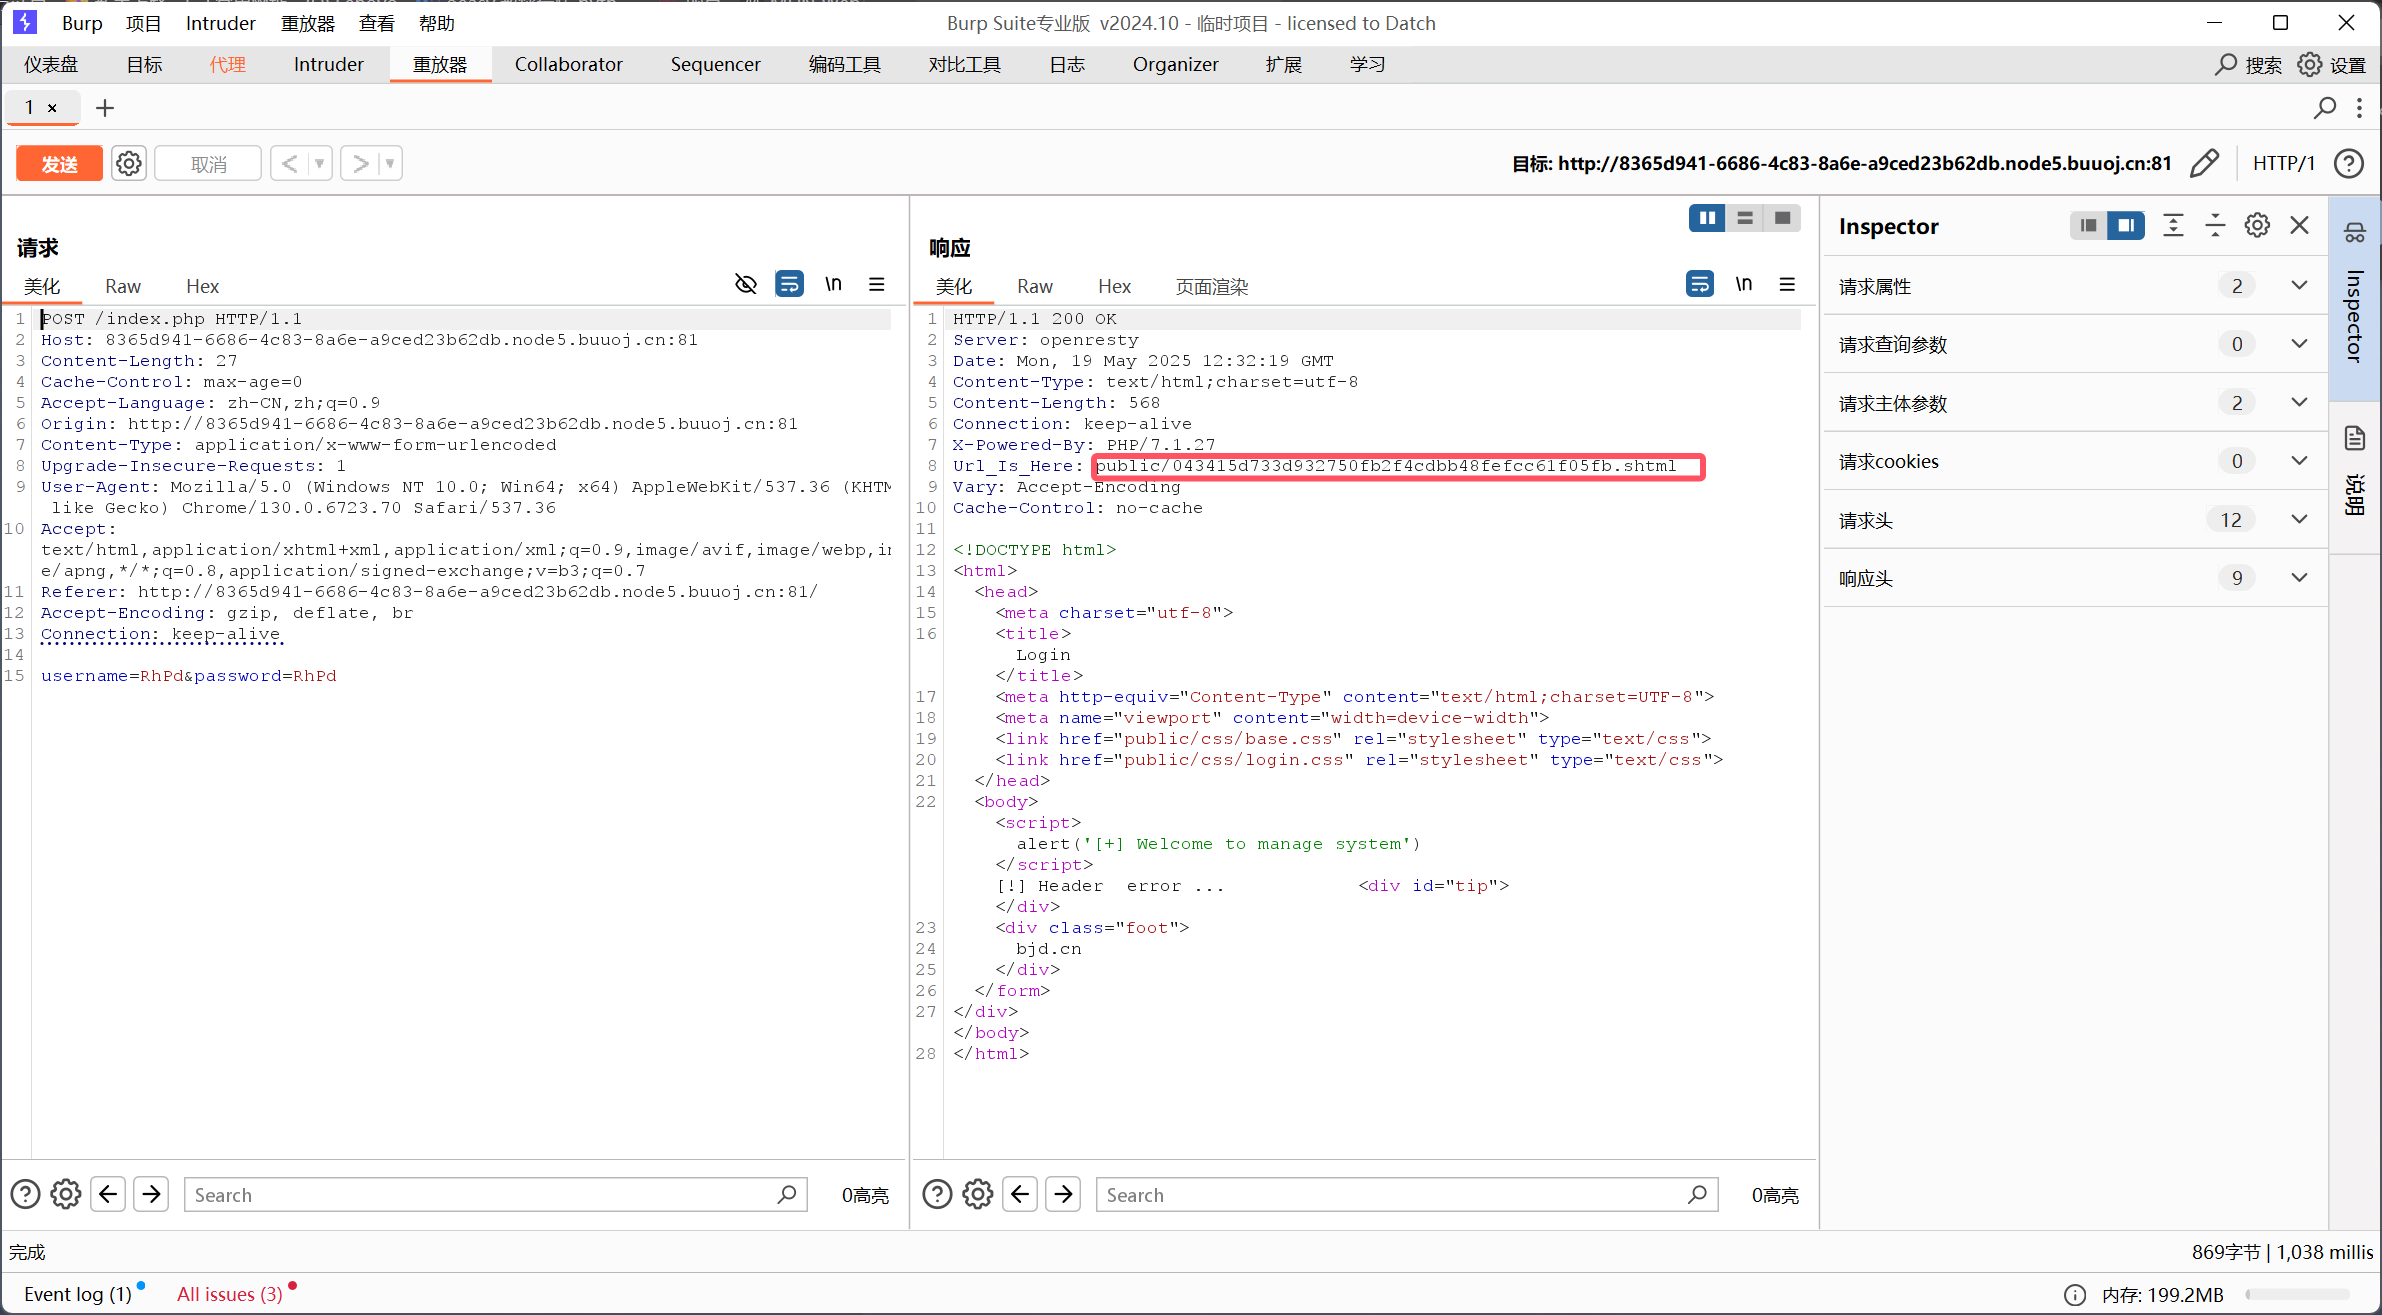Add a new Repeater tab

click(105, 108)
